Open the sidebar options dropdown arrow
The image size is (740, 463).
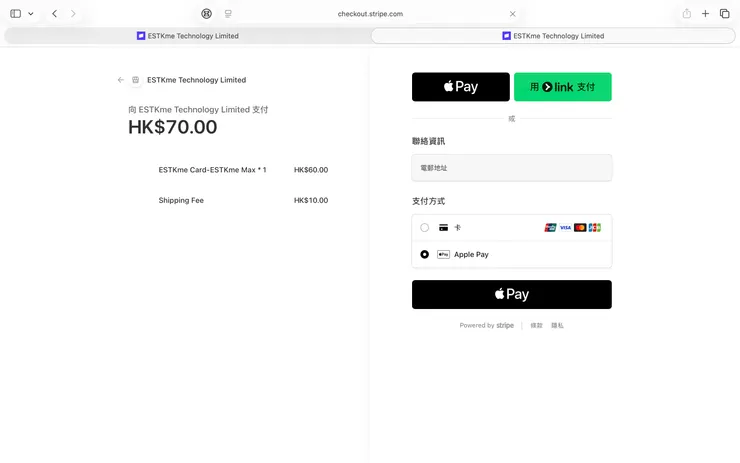click(x=31, y=14)
